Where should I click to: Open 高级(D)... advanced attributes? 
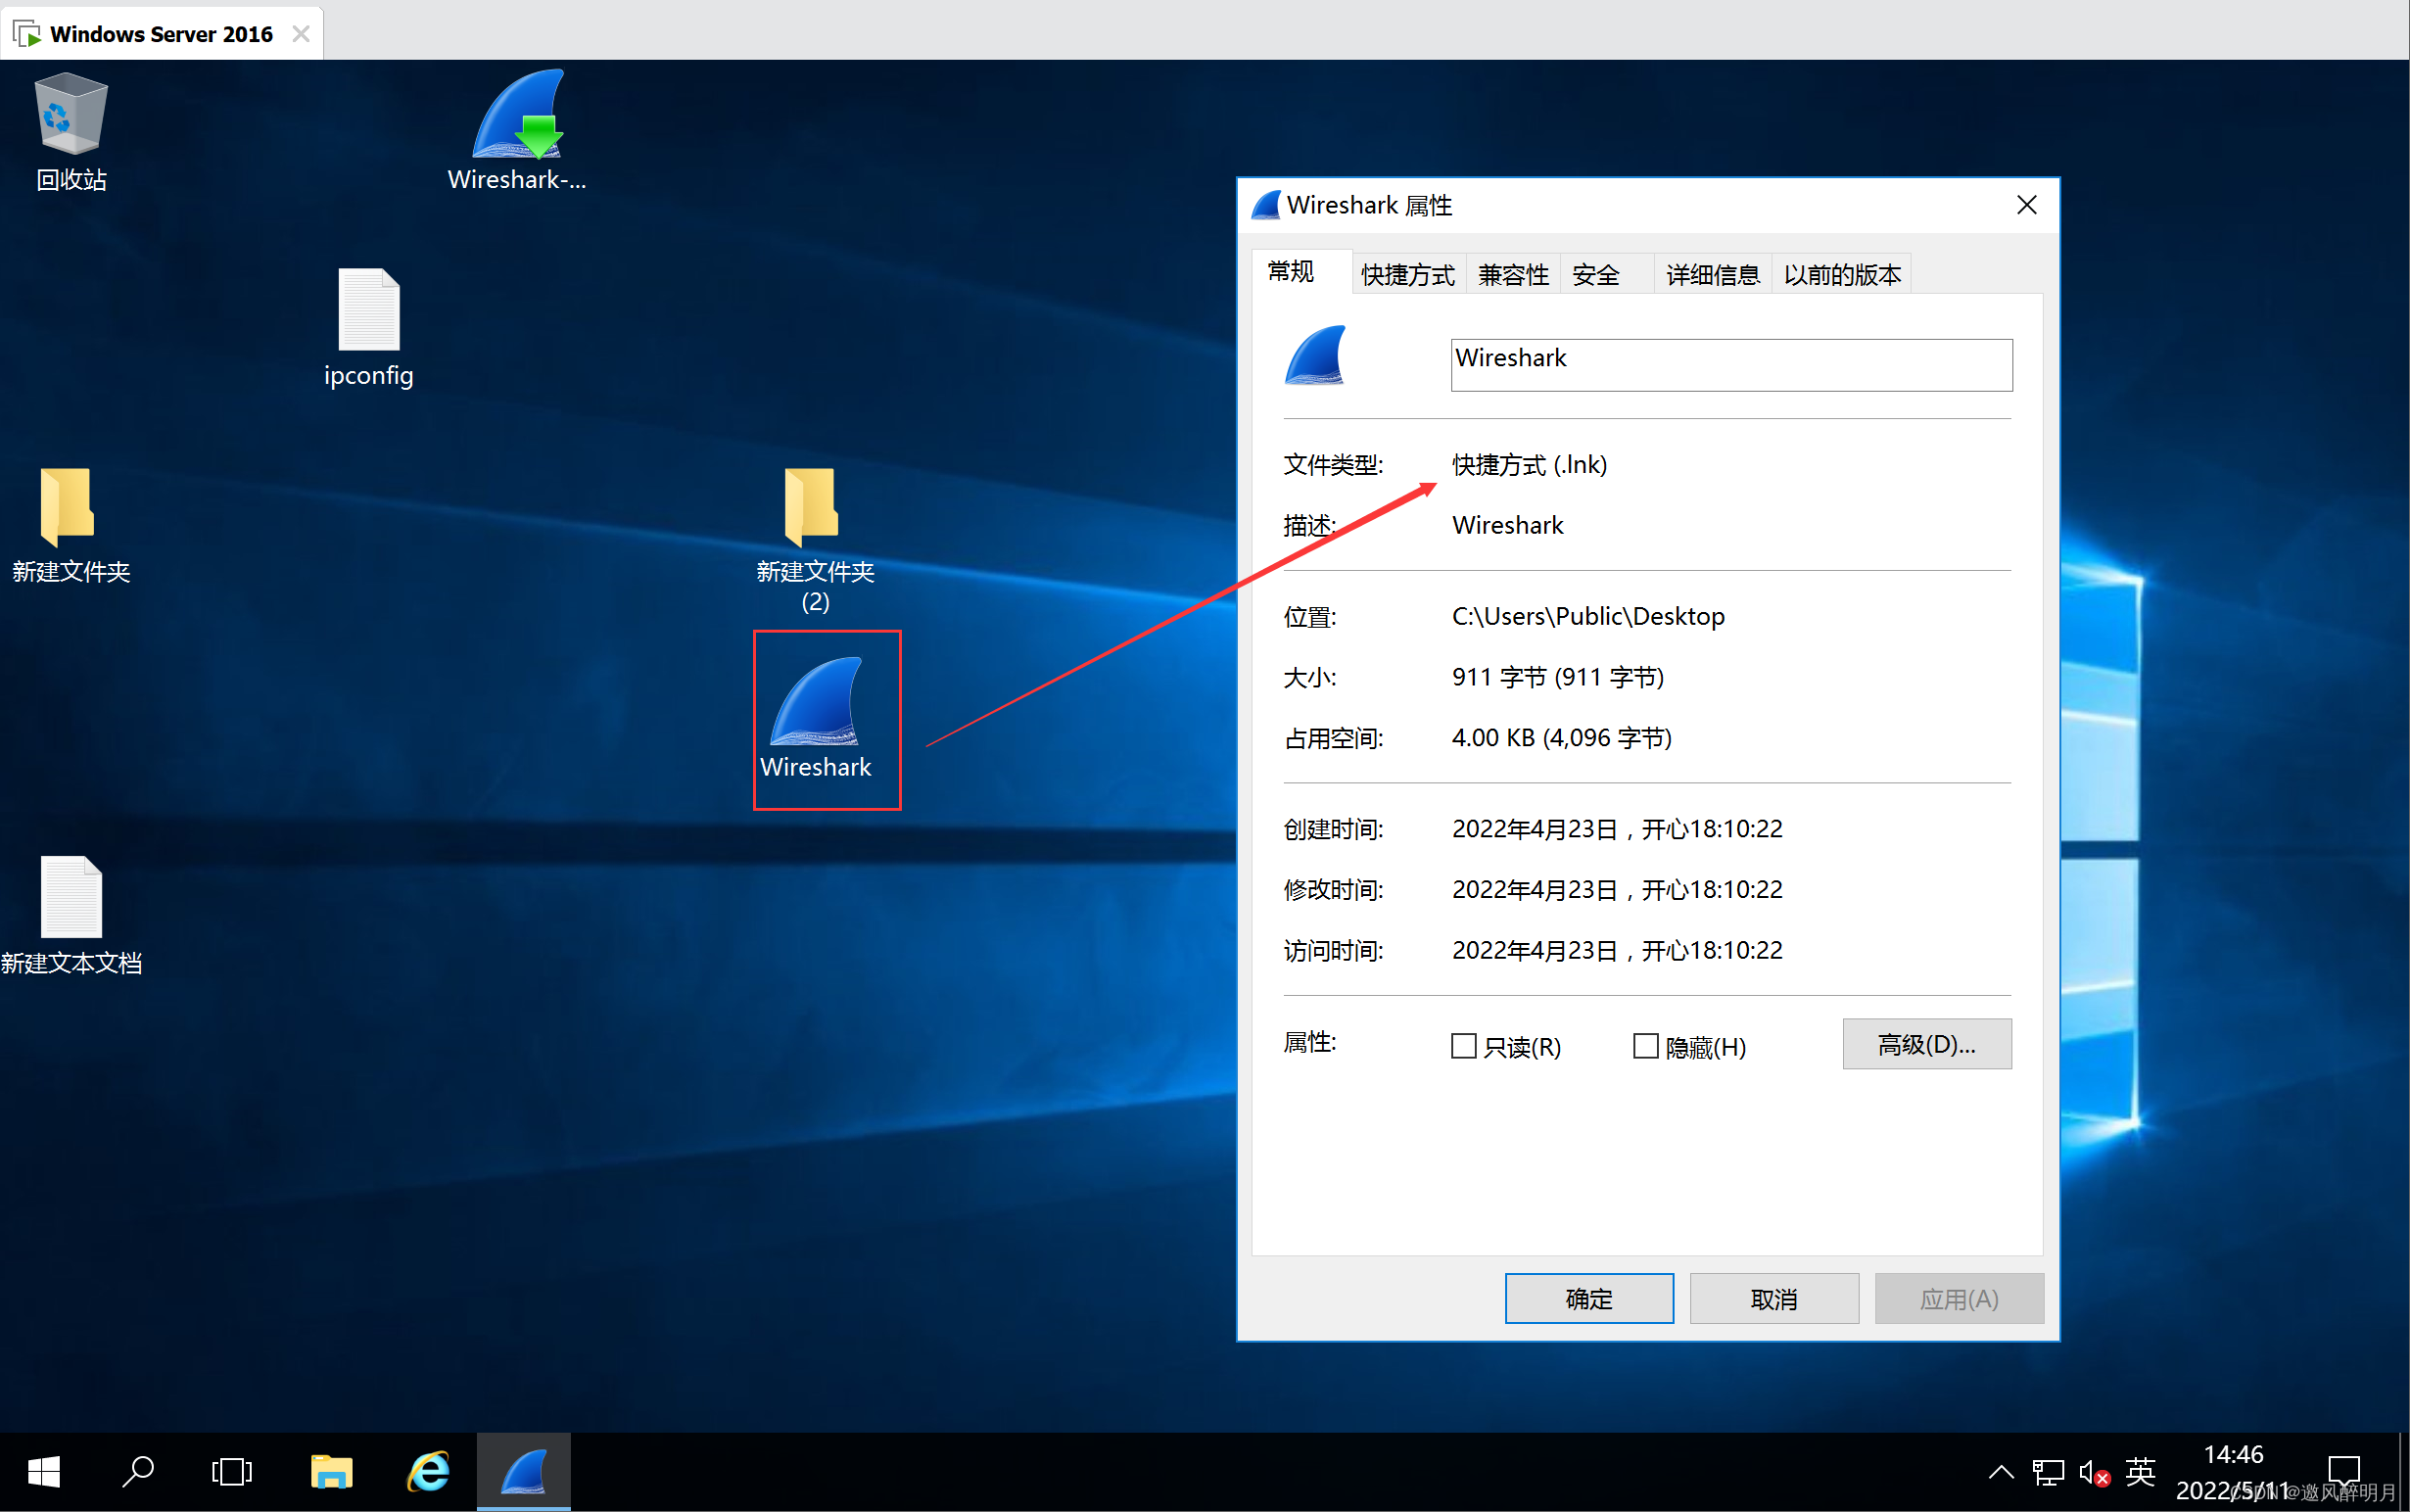(x=1926, y=1044)
